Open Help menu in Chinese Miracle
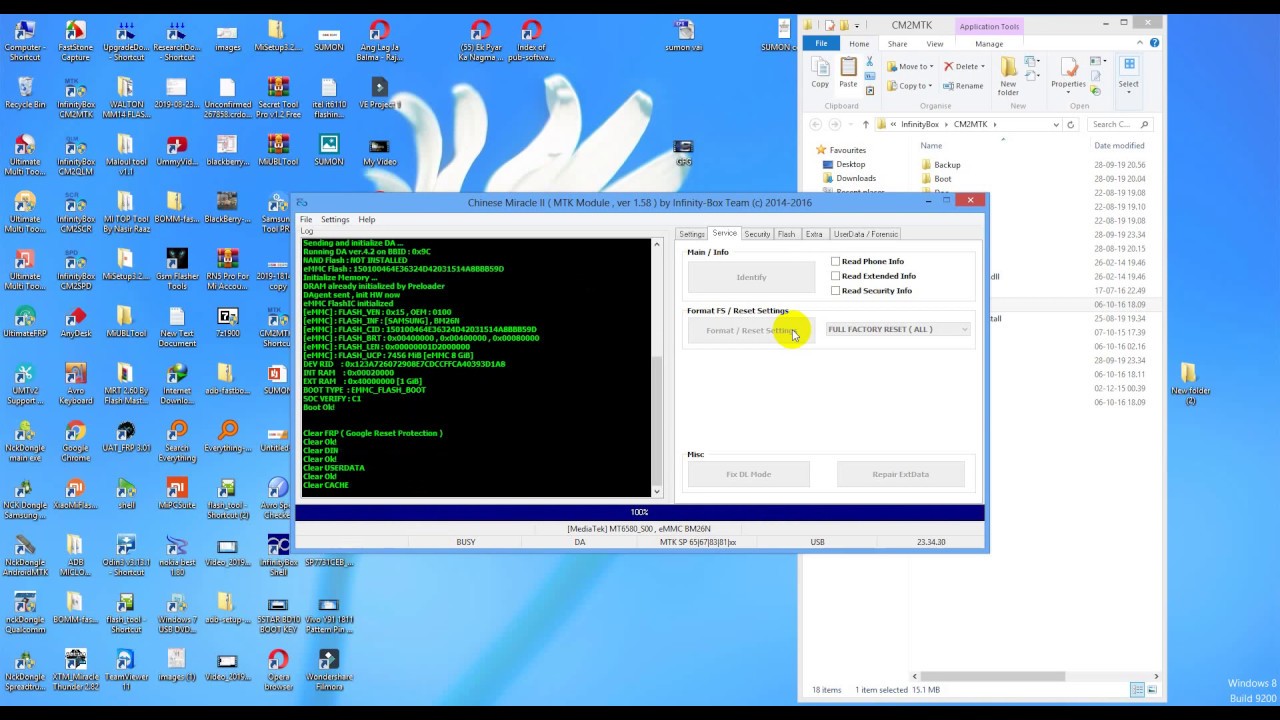The image size is (1280, 720). [x=367, y=220]
